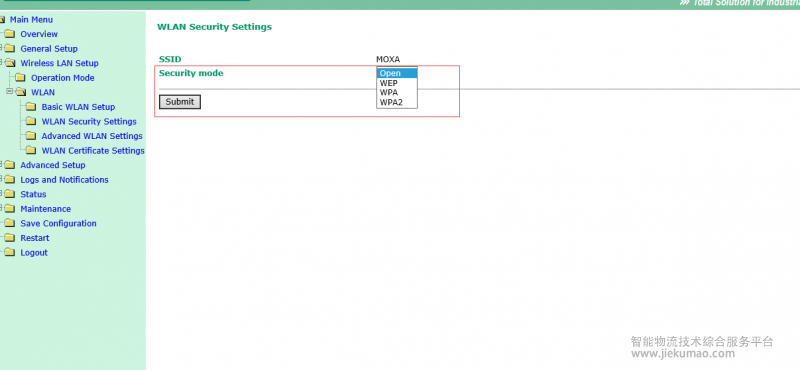Click the WLAN Certificate Settings folder icon
This screenshot has width=800, height=370.
pos(31,151)
